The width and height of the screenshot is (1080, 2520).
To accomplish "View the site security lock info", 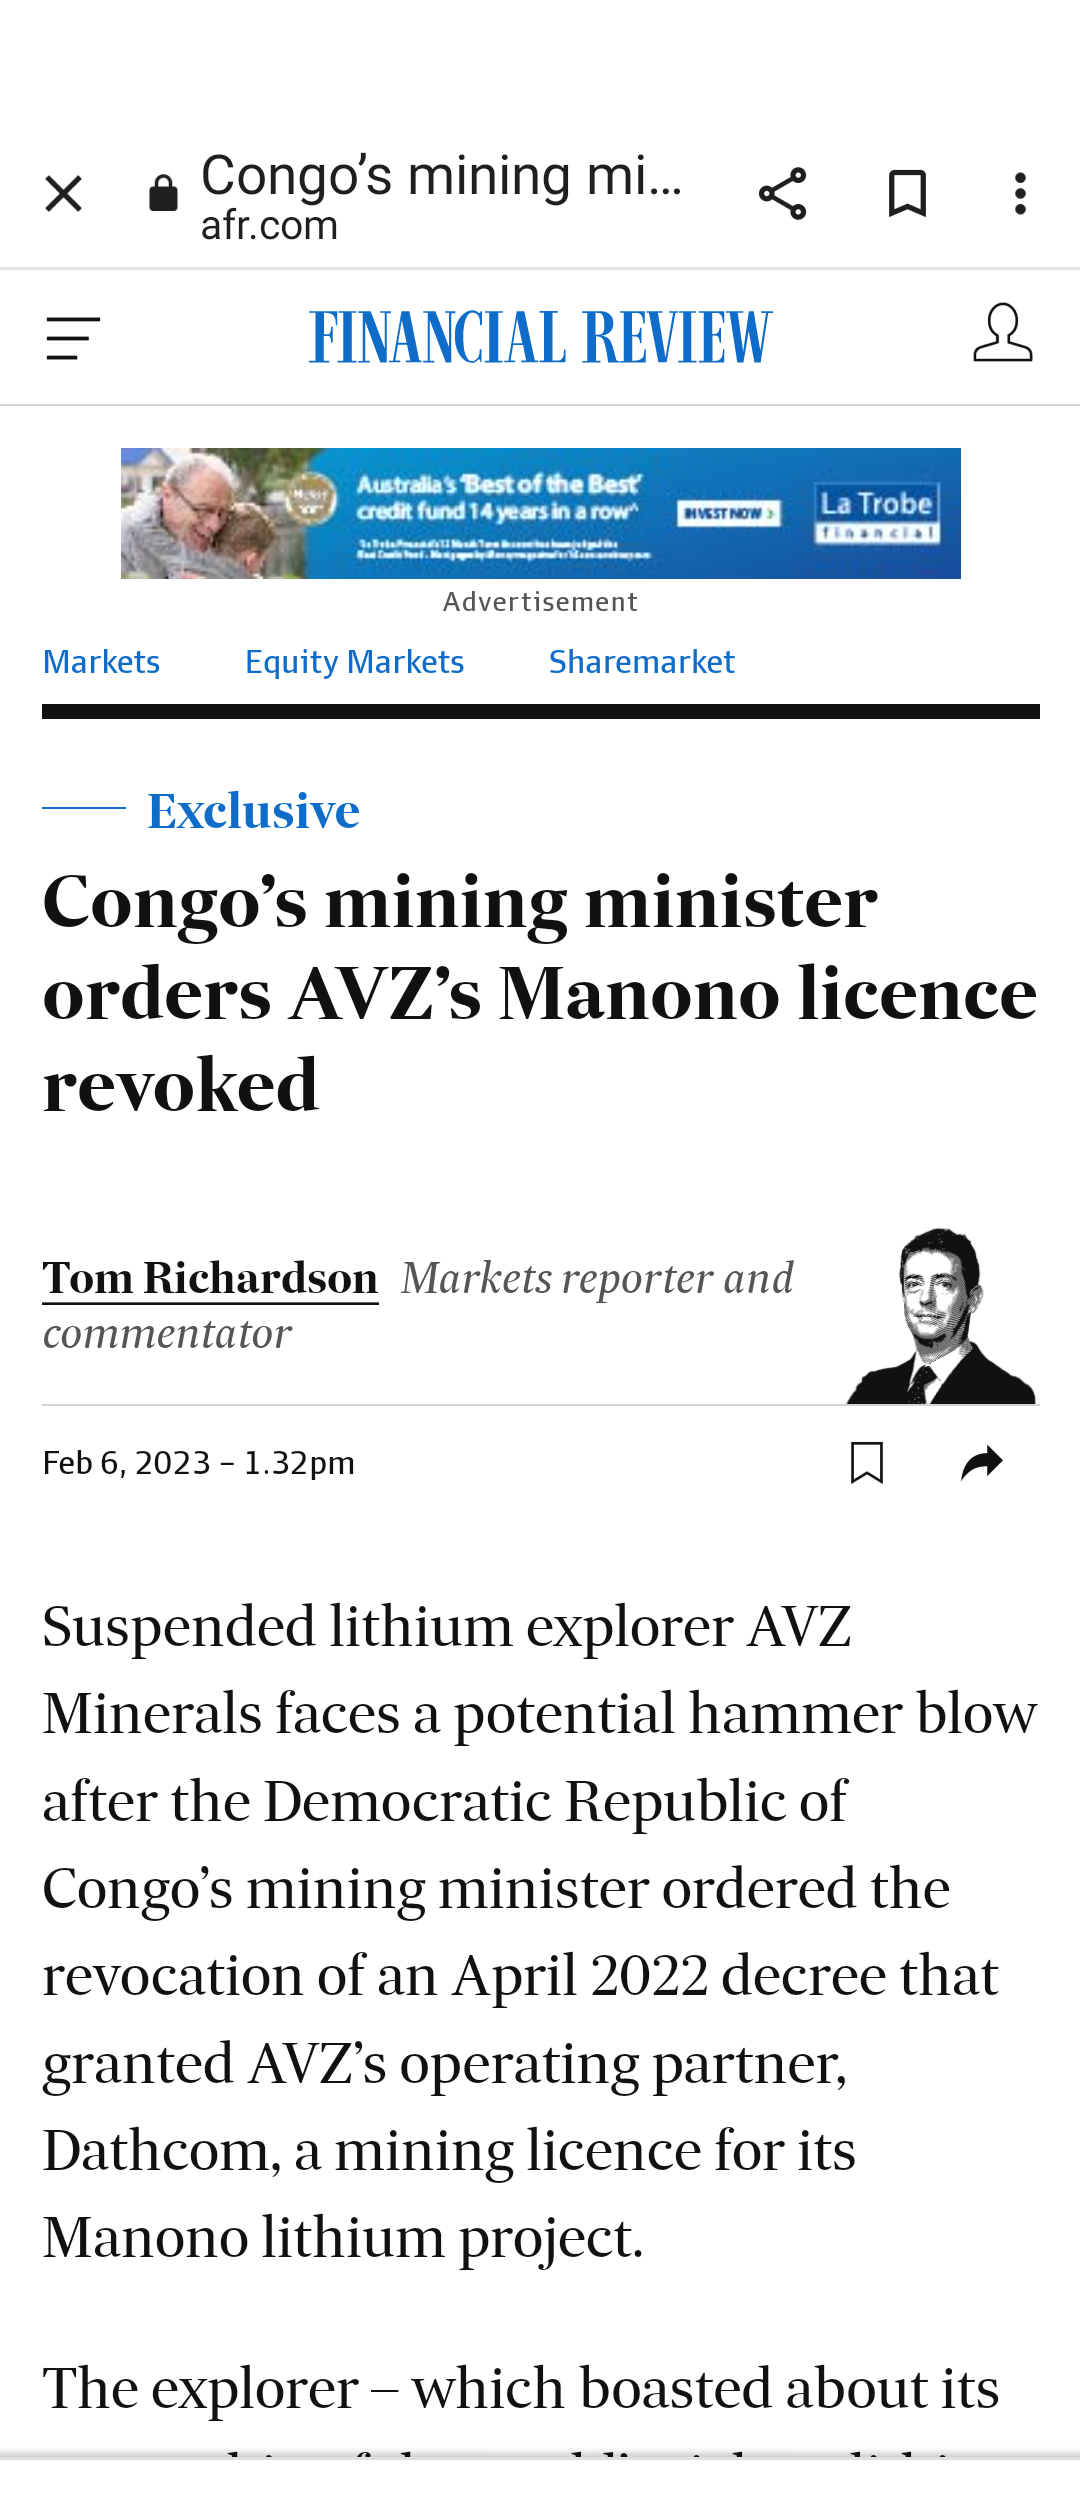I will click(163, 194).
